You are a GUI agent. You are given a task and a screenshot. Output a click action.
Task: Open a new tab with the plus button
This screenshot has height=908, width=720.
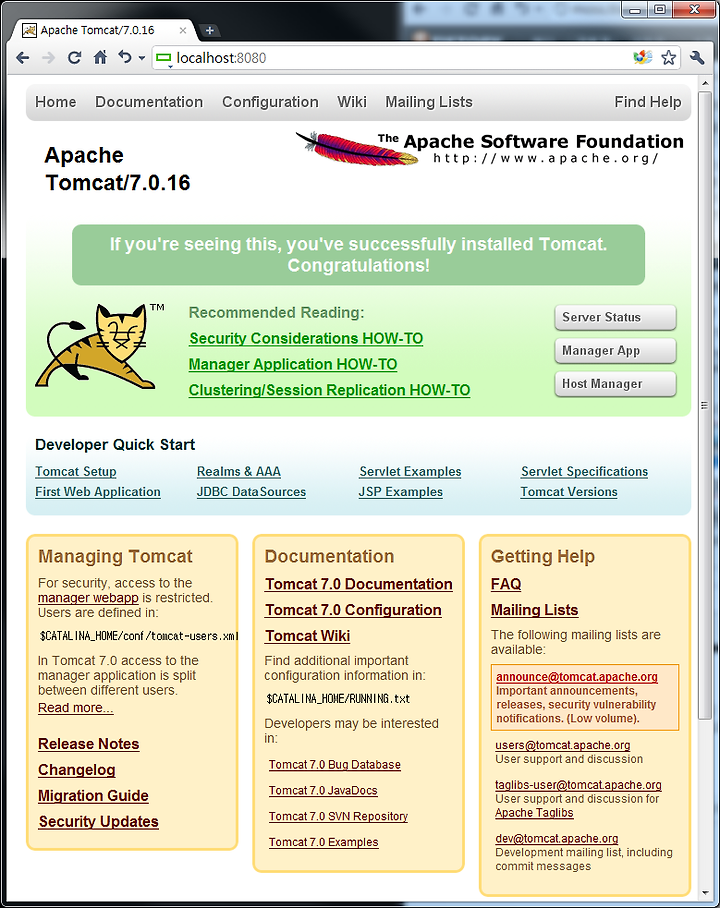[x=209, y=30]
